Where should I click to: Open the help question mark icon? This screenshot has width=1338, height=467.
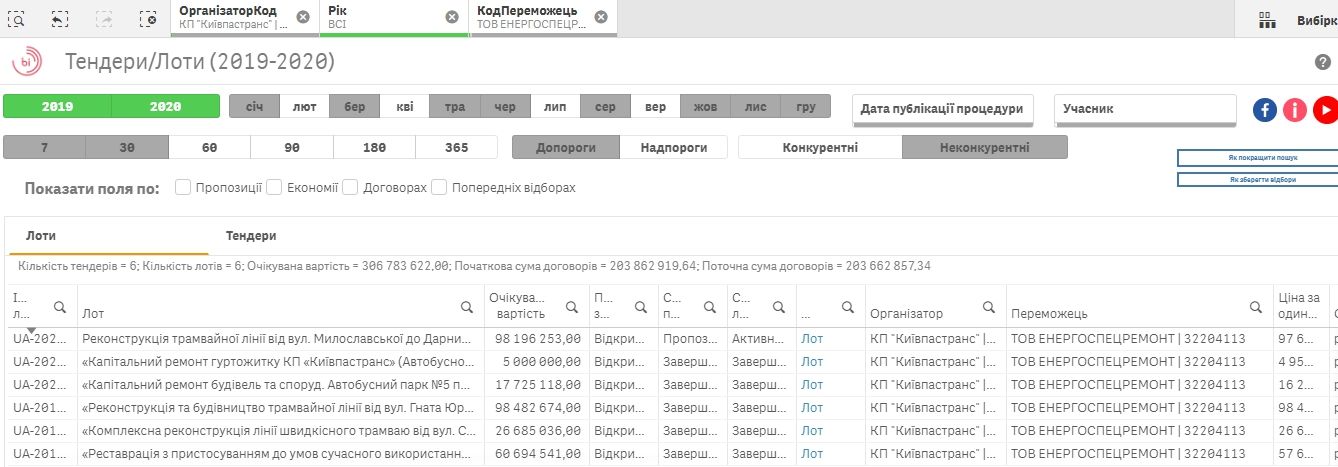1322,62
